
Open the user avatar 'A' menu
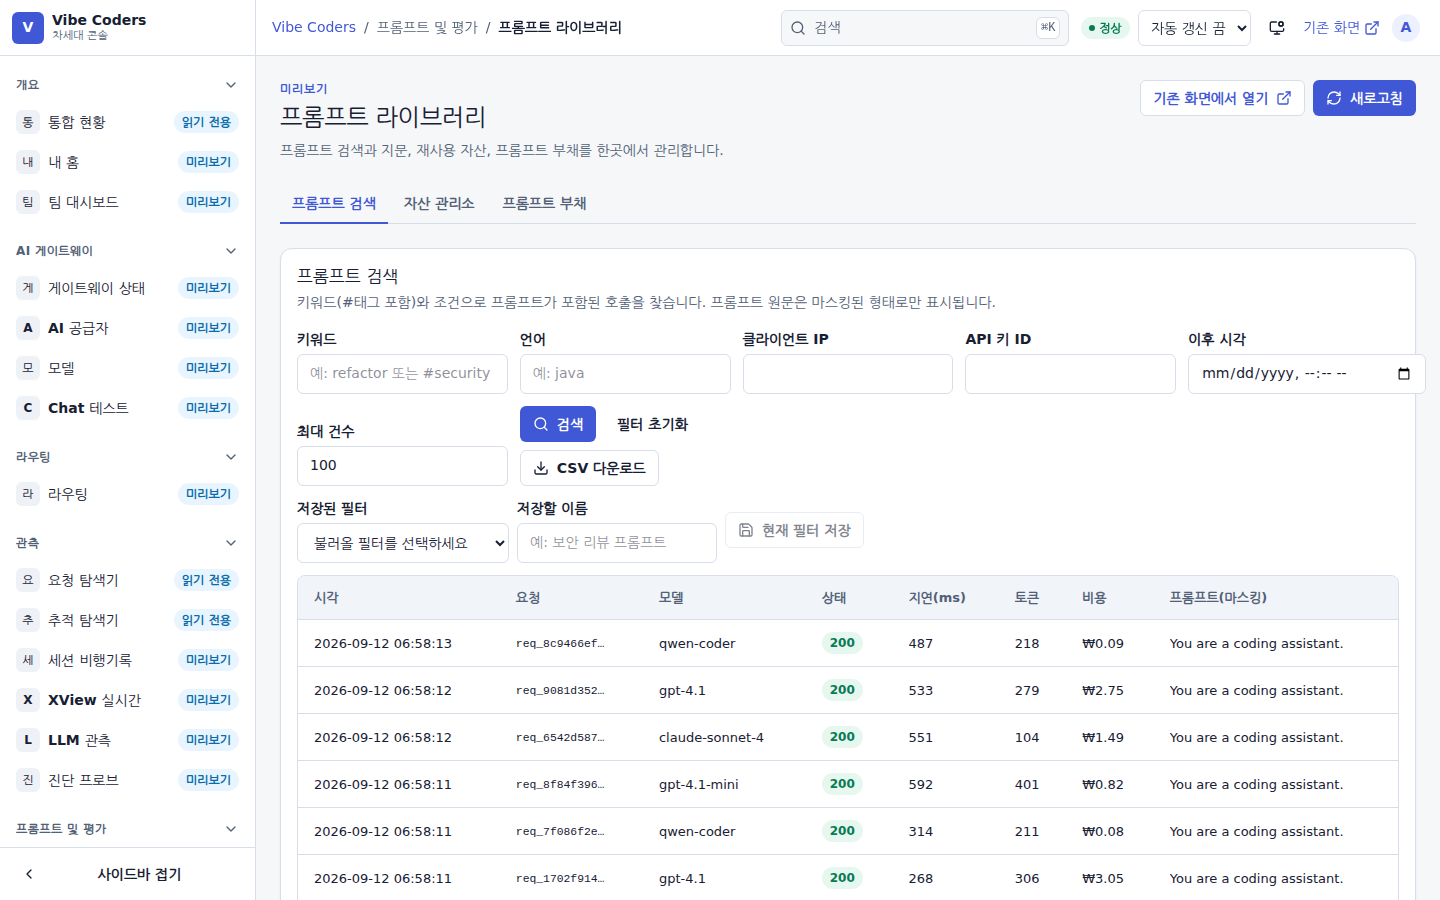click(x=1406, y=28)
